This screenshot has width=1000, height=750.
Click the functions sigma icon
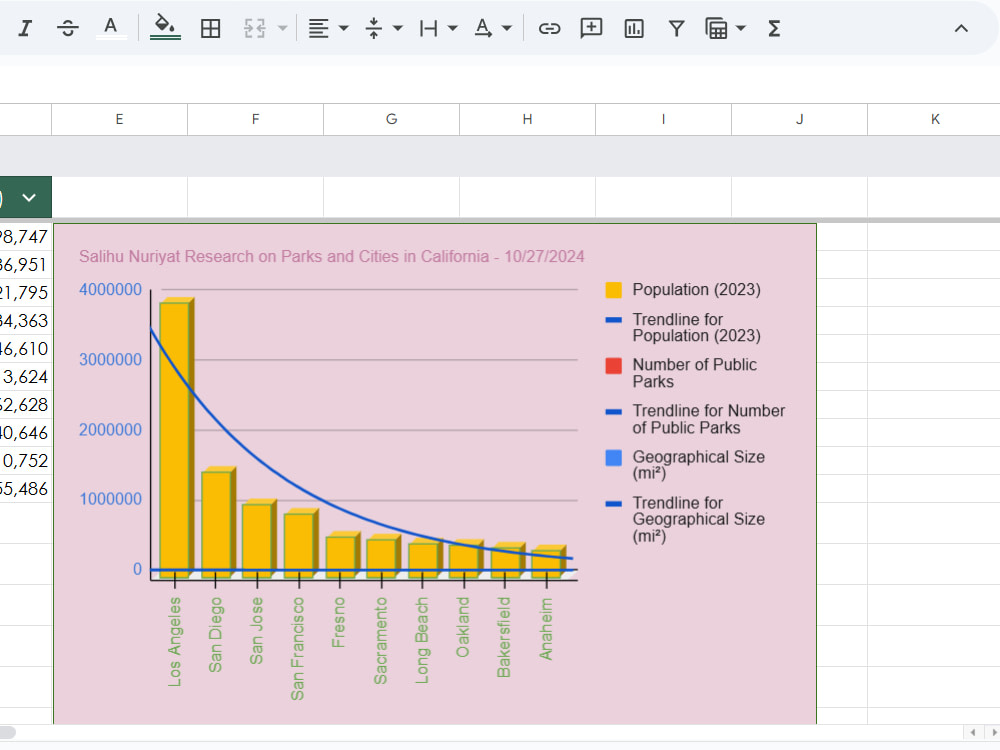(774, 28)
